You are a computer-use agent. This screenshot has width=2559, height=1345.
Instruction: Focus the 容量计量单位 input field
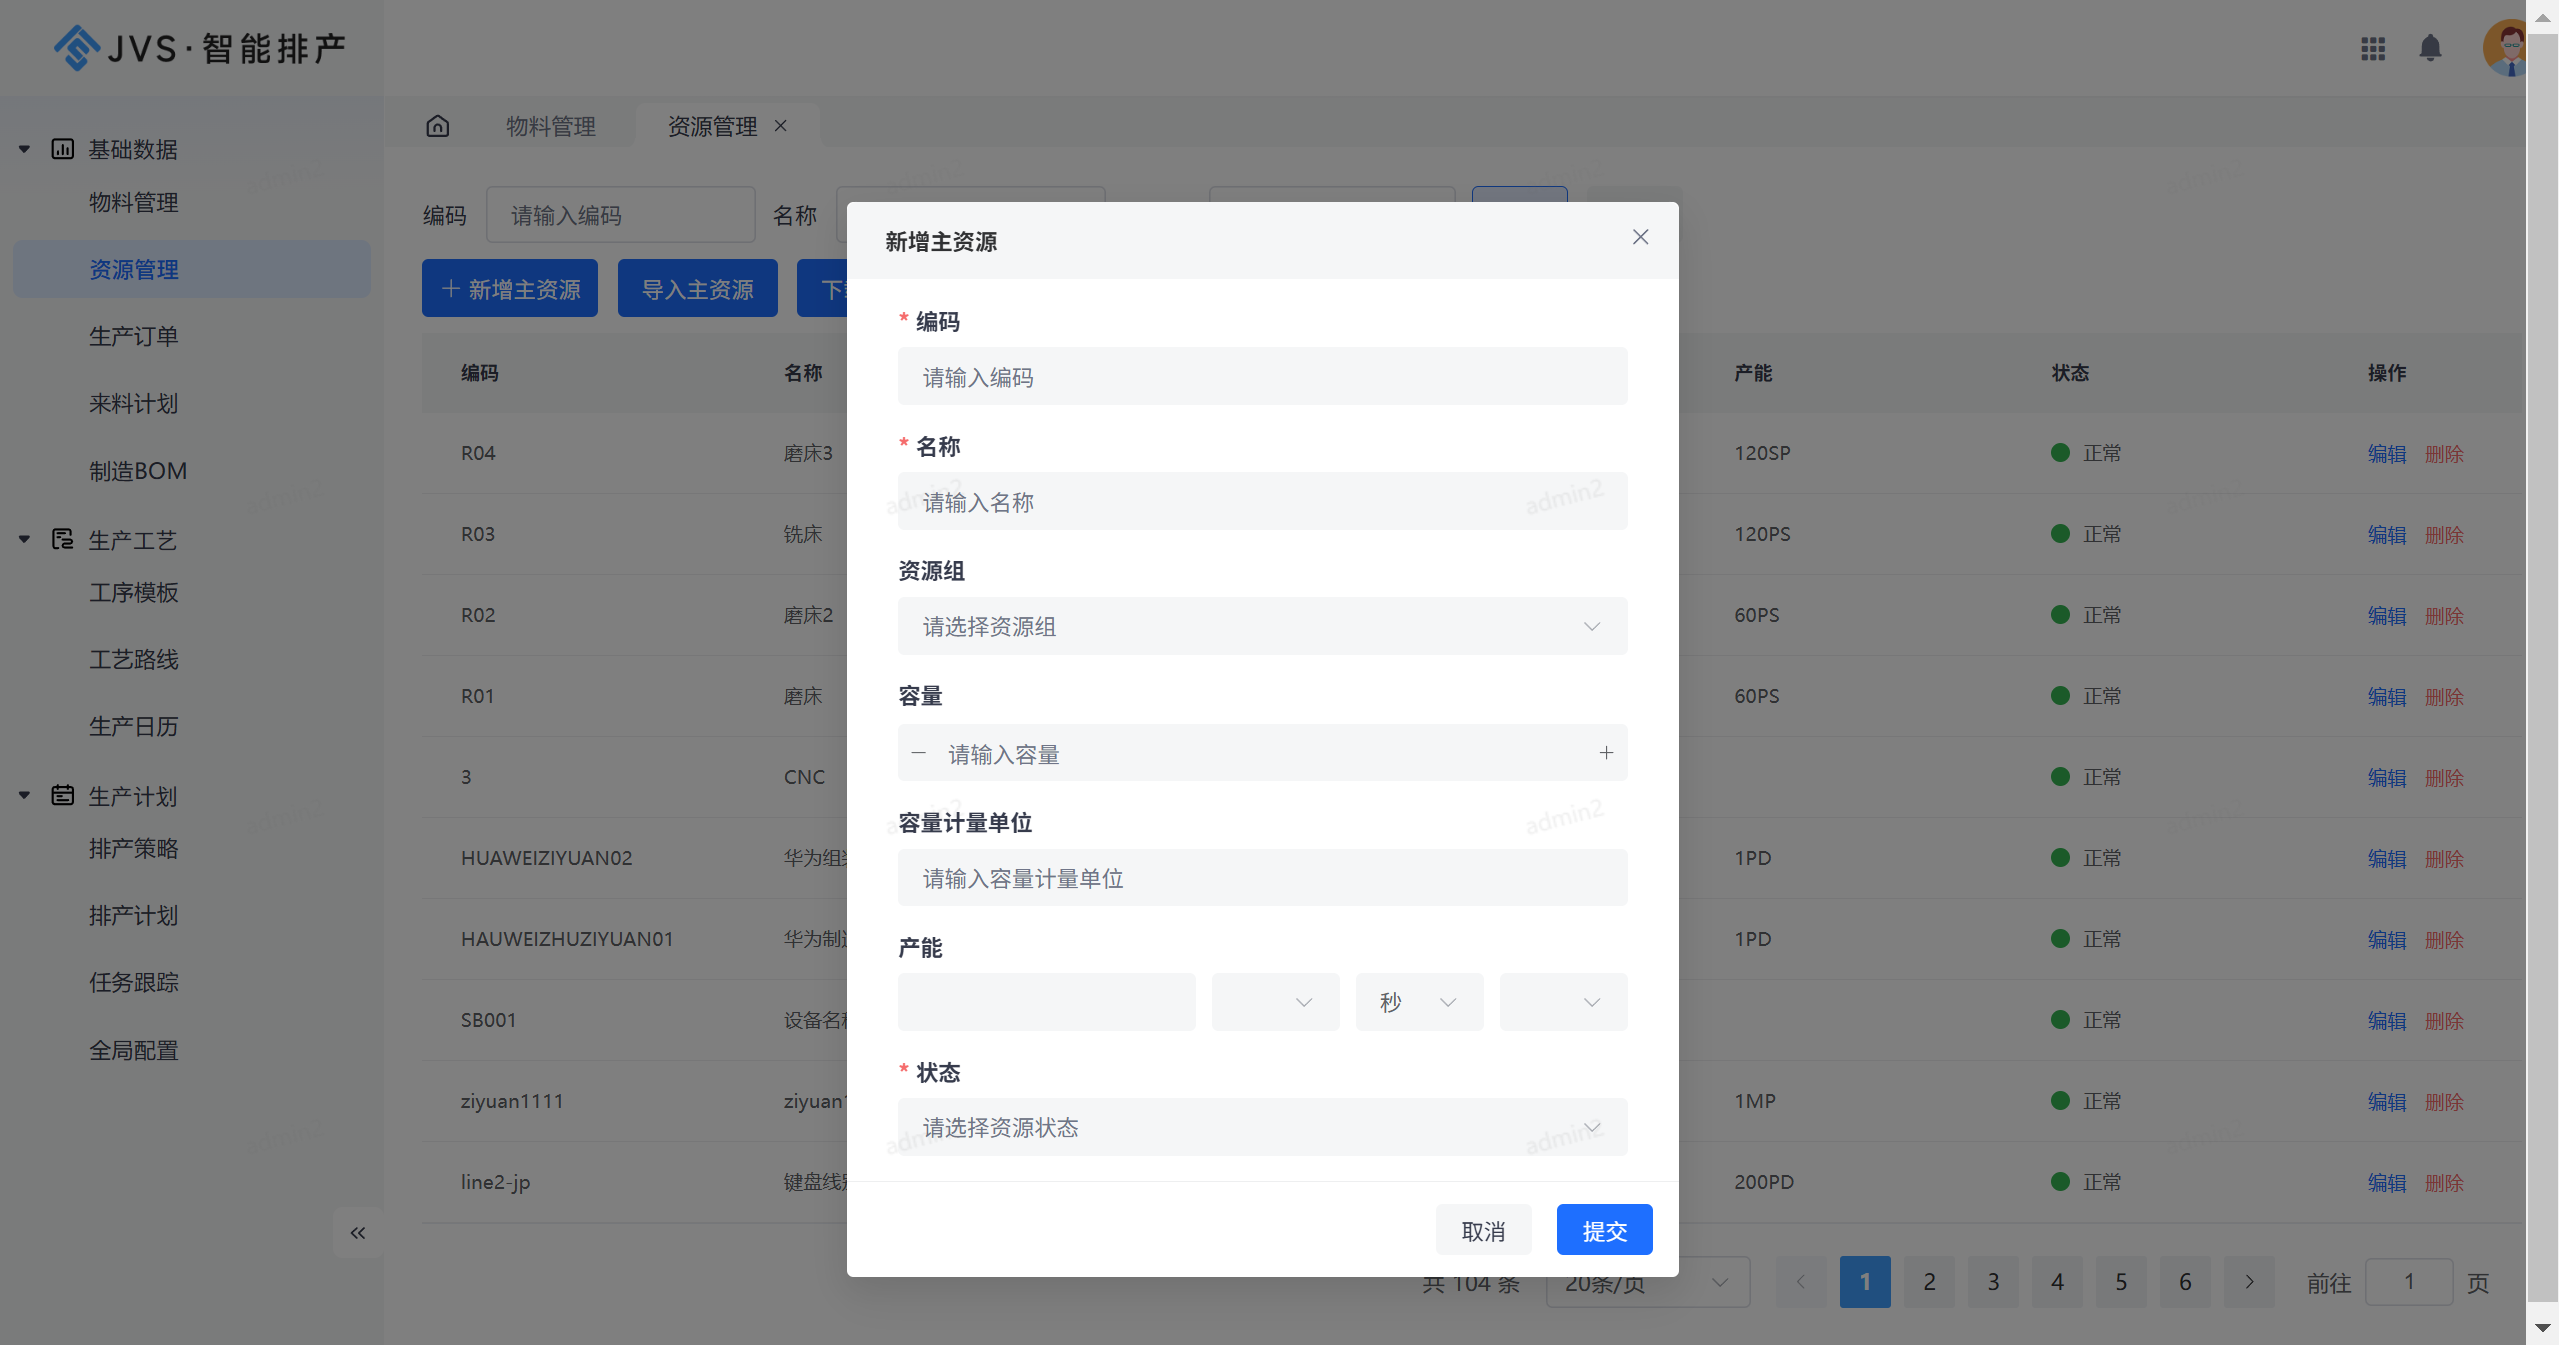click(1261, 879)
